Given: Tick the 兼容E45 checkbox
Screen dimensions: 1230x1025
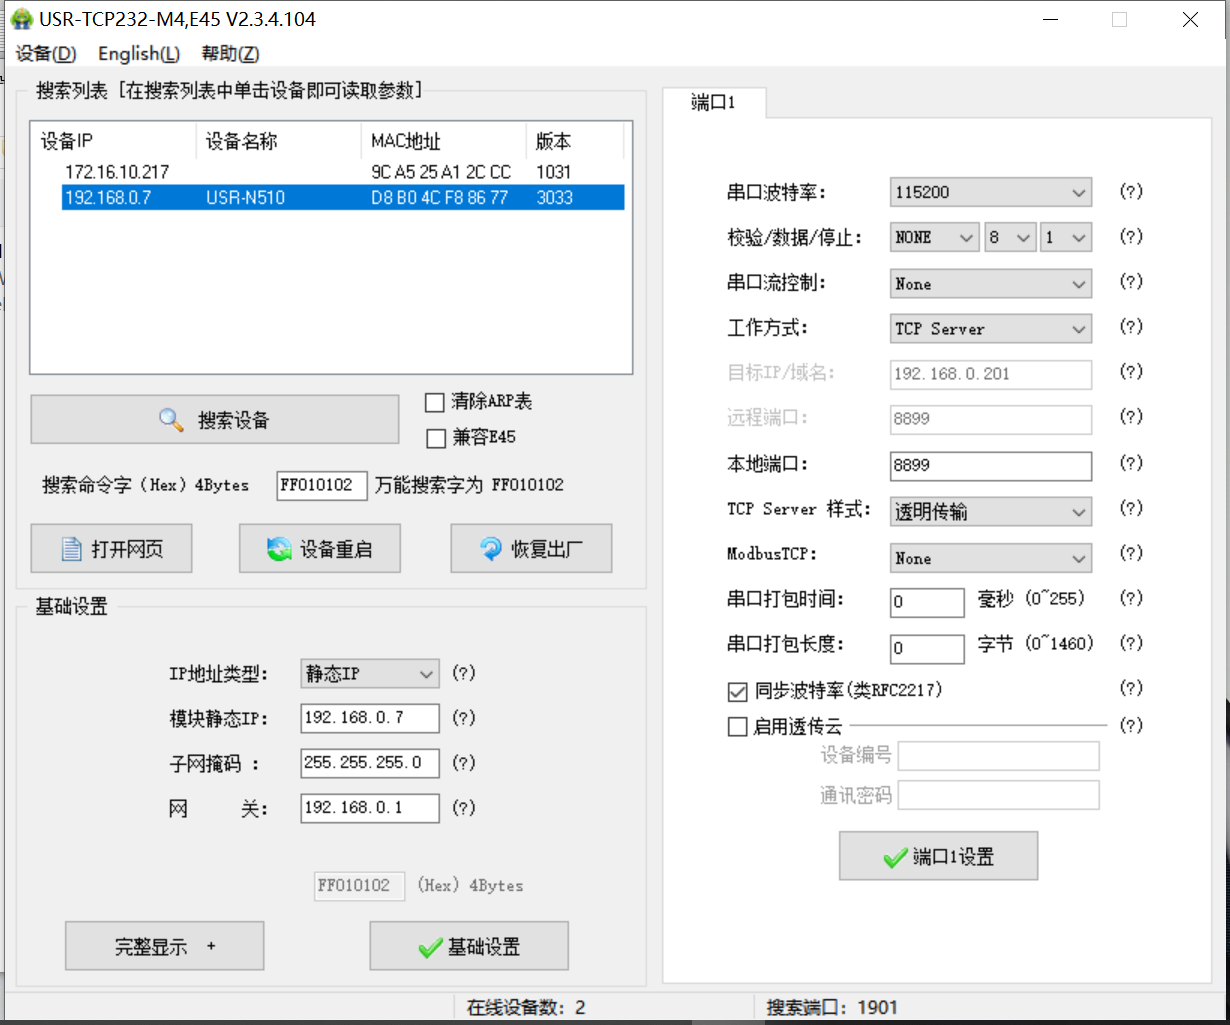Looking at the screenshot, I should tap(435, 438).
